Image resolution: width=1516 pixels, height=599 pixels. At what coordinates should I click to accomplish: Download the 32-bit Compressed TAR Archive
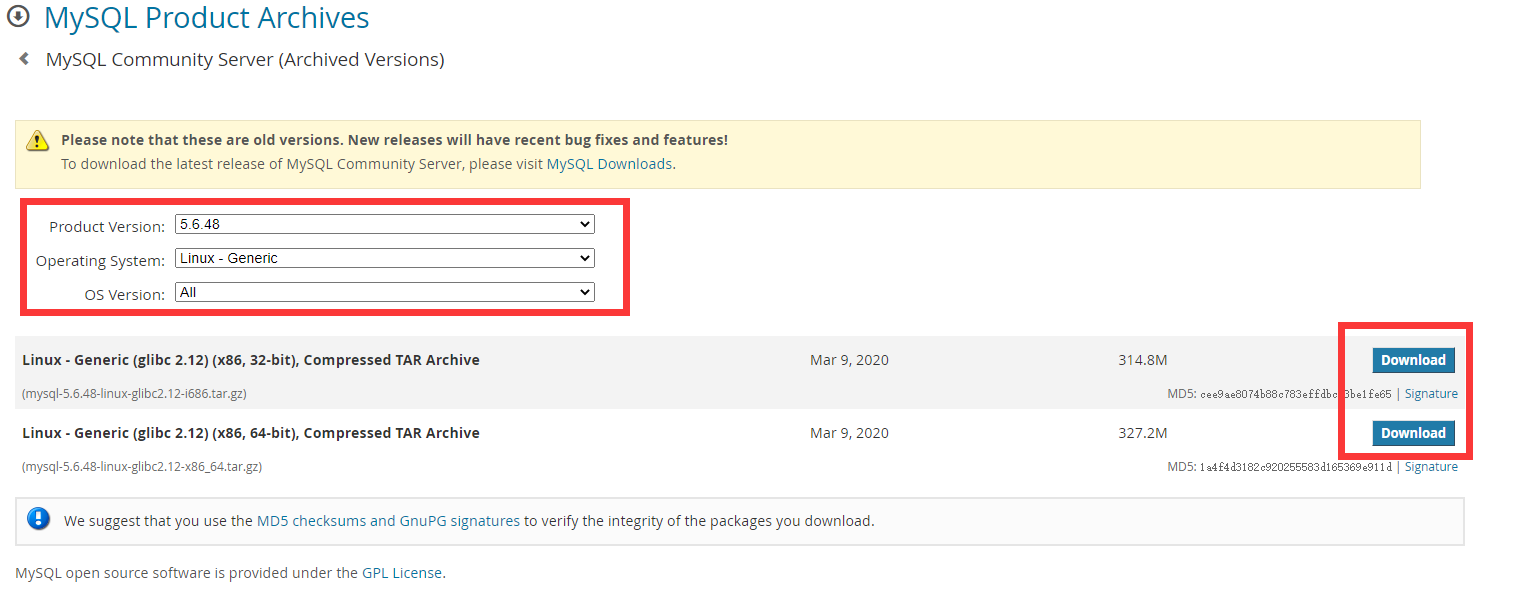[1413, 360]
